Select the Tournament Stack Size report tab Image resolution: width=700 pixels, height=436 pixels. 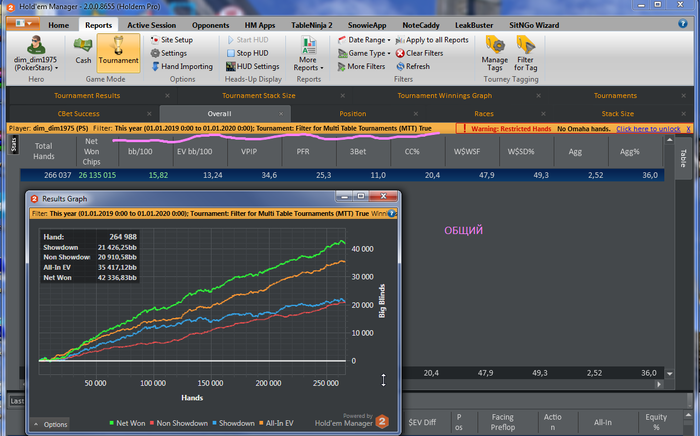(258, 96)
